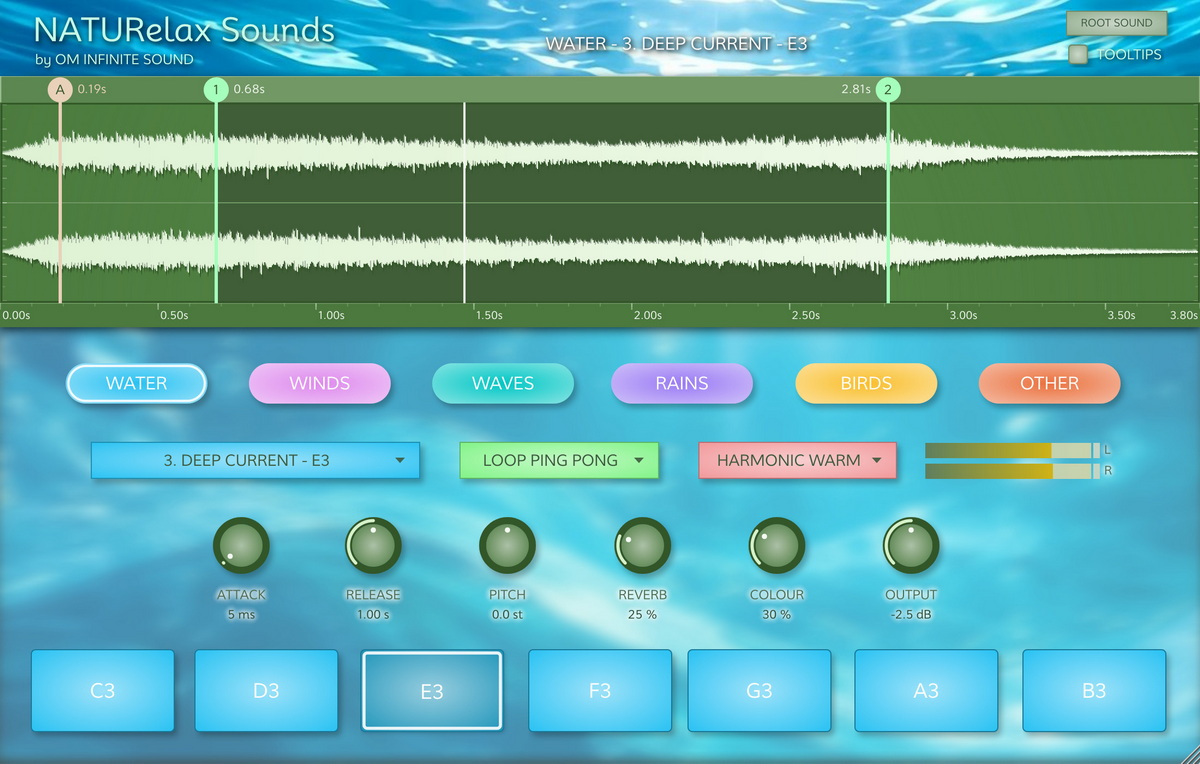Click the 25 % reverb value
This screenshot has width=1200, height=764.
coord(642,615)
